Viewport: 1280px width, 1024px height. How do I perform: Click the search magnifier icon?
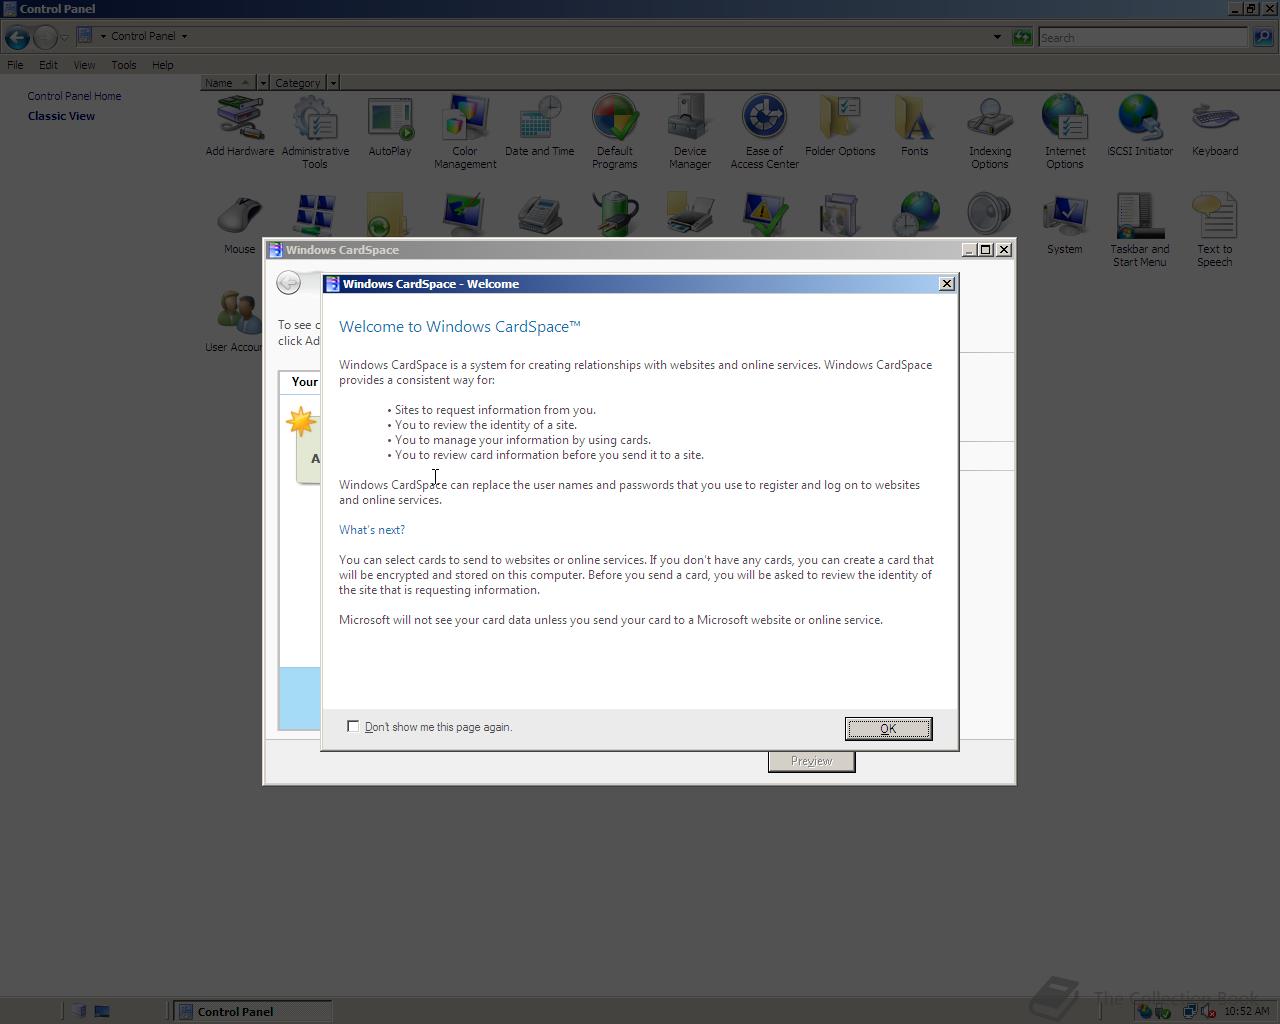coord(1262,37)
